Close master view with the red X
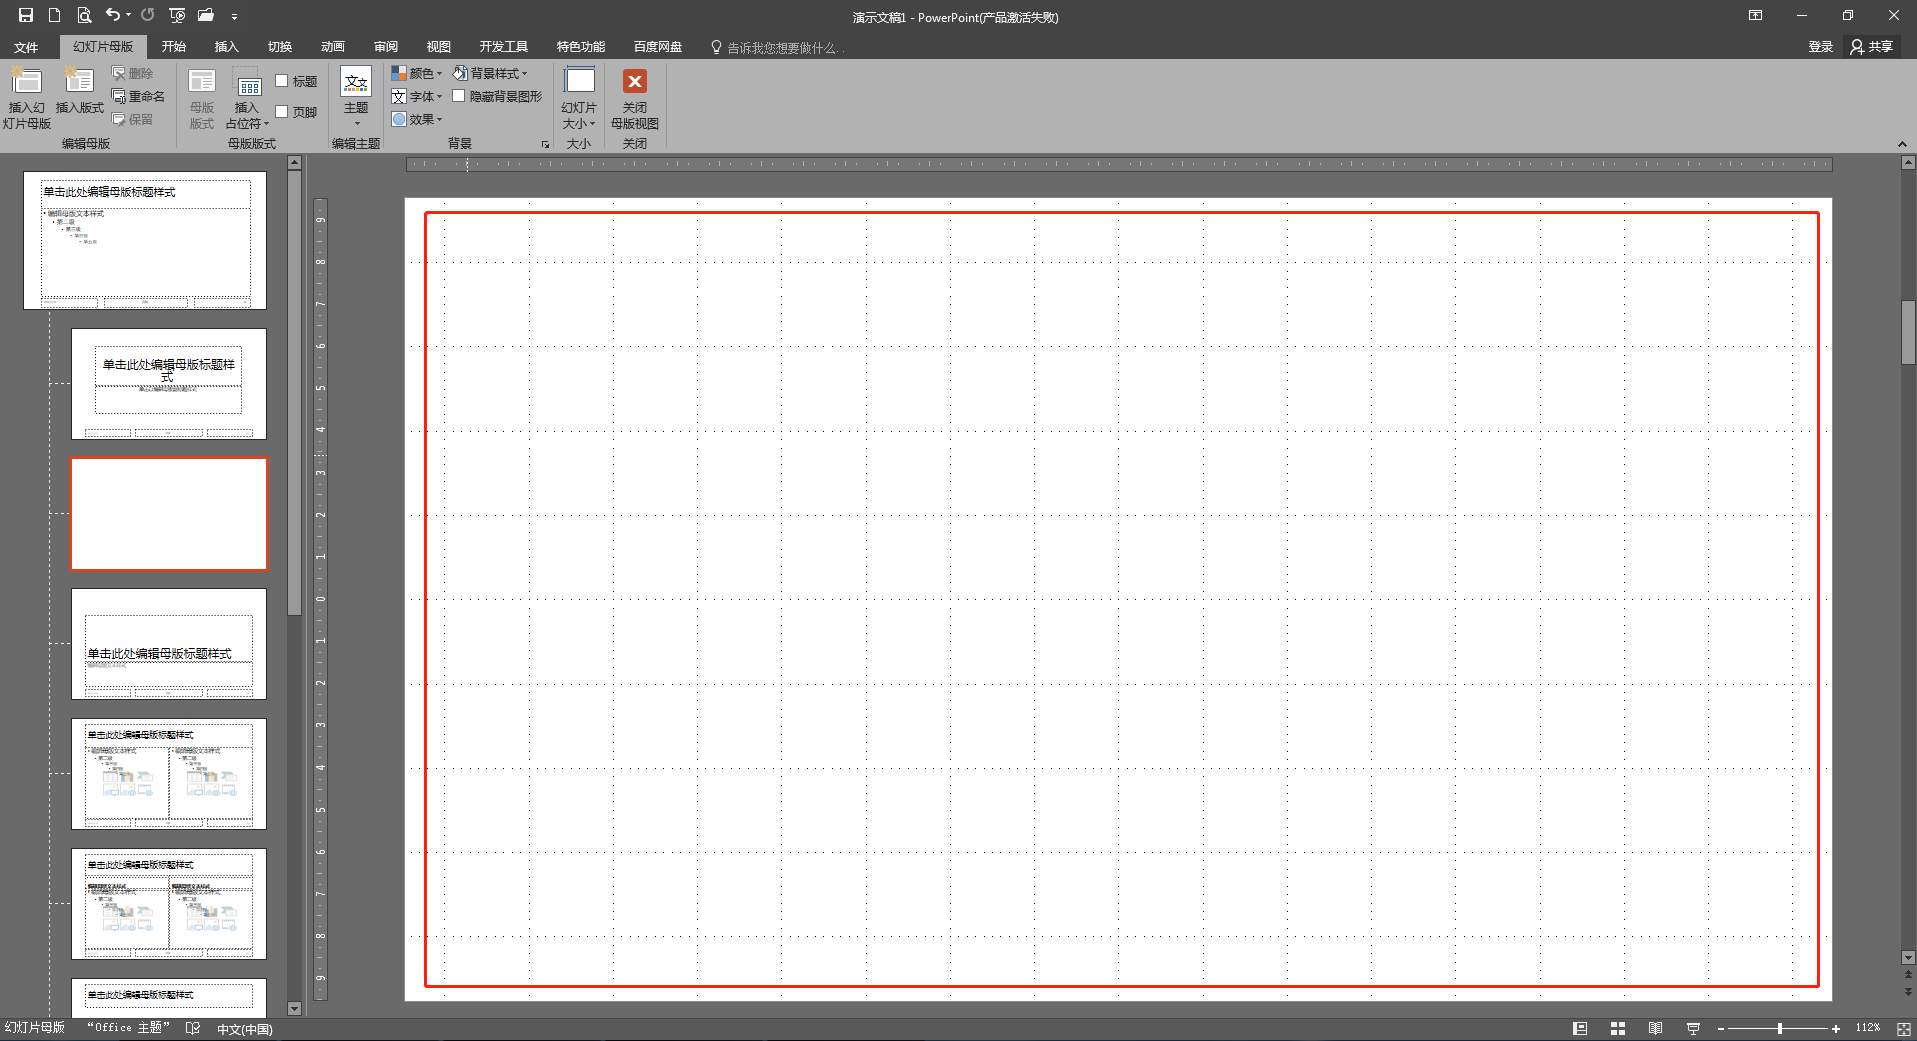Image resolution: width=1917 pixels, height=1041 pixels. (635, 98)
